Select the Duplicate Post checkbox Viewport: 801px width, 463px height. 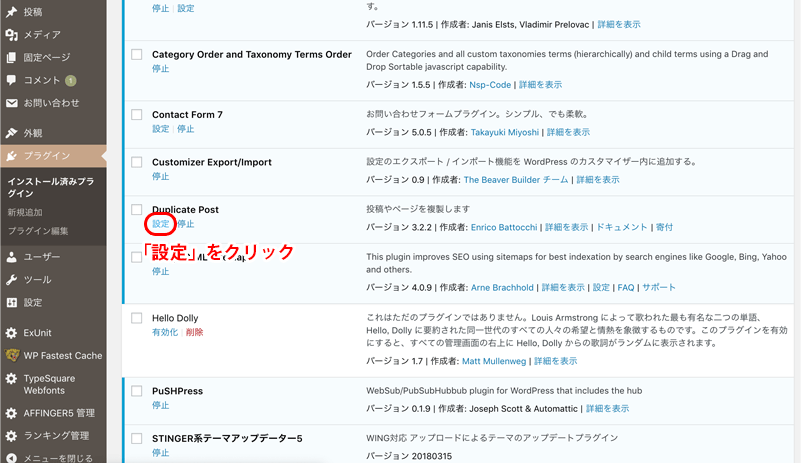136,210
